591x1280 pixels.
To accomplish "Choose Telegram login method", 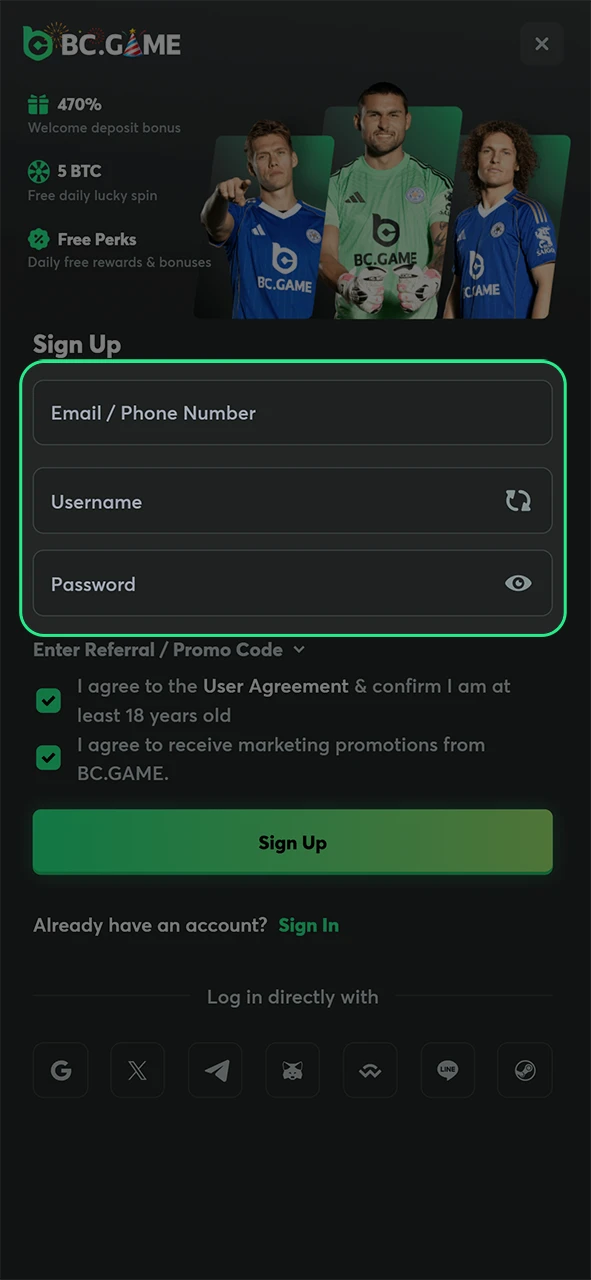I will tap(215, 1070).
